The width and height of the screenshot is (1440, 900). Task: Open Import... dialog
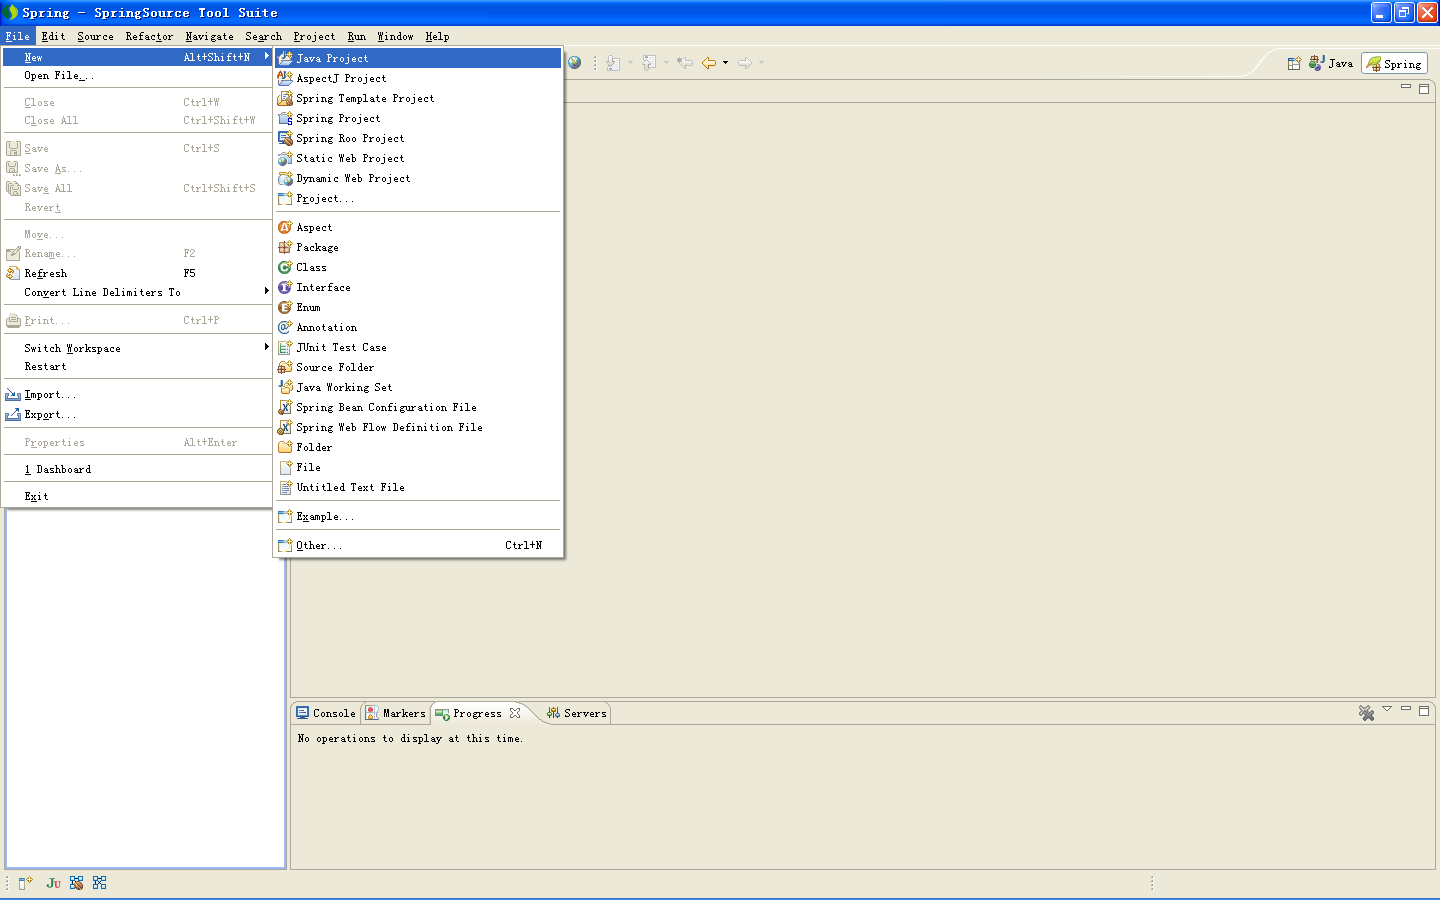pos(137,394)
